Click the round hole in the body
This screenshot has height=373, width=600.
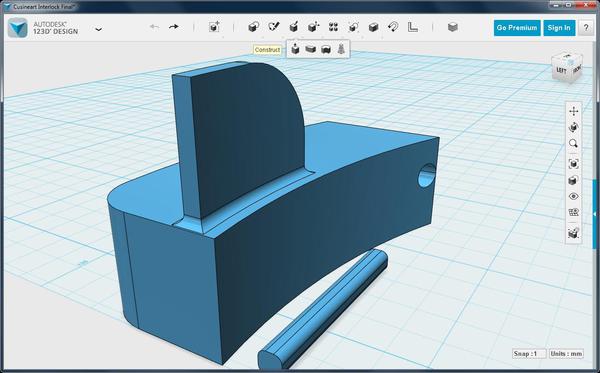pos(427,176)
